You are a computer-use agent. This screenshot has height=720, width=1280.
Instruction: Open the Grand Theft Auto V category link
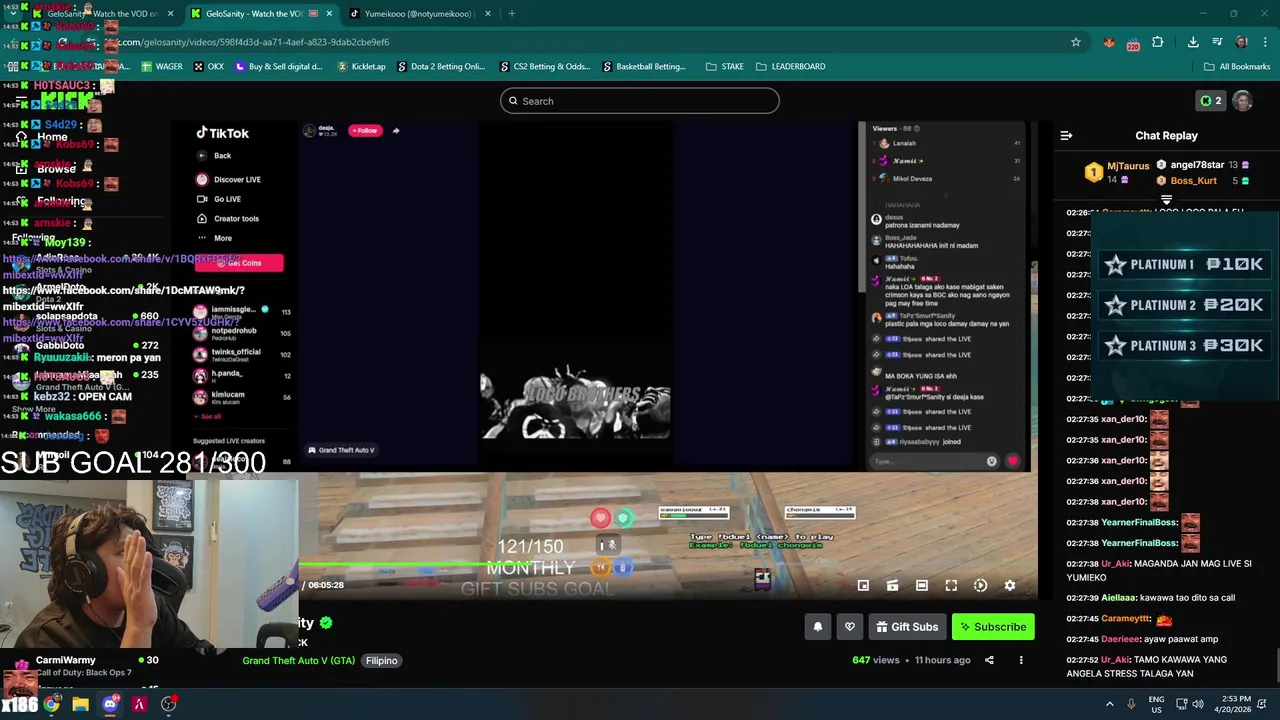coord(299,661)
